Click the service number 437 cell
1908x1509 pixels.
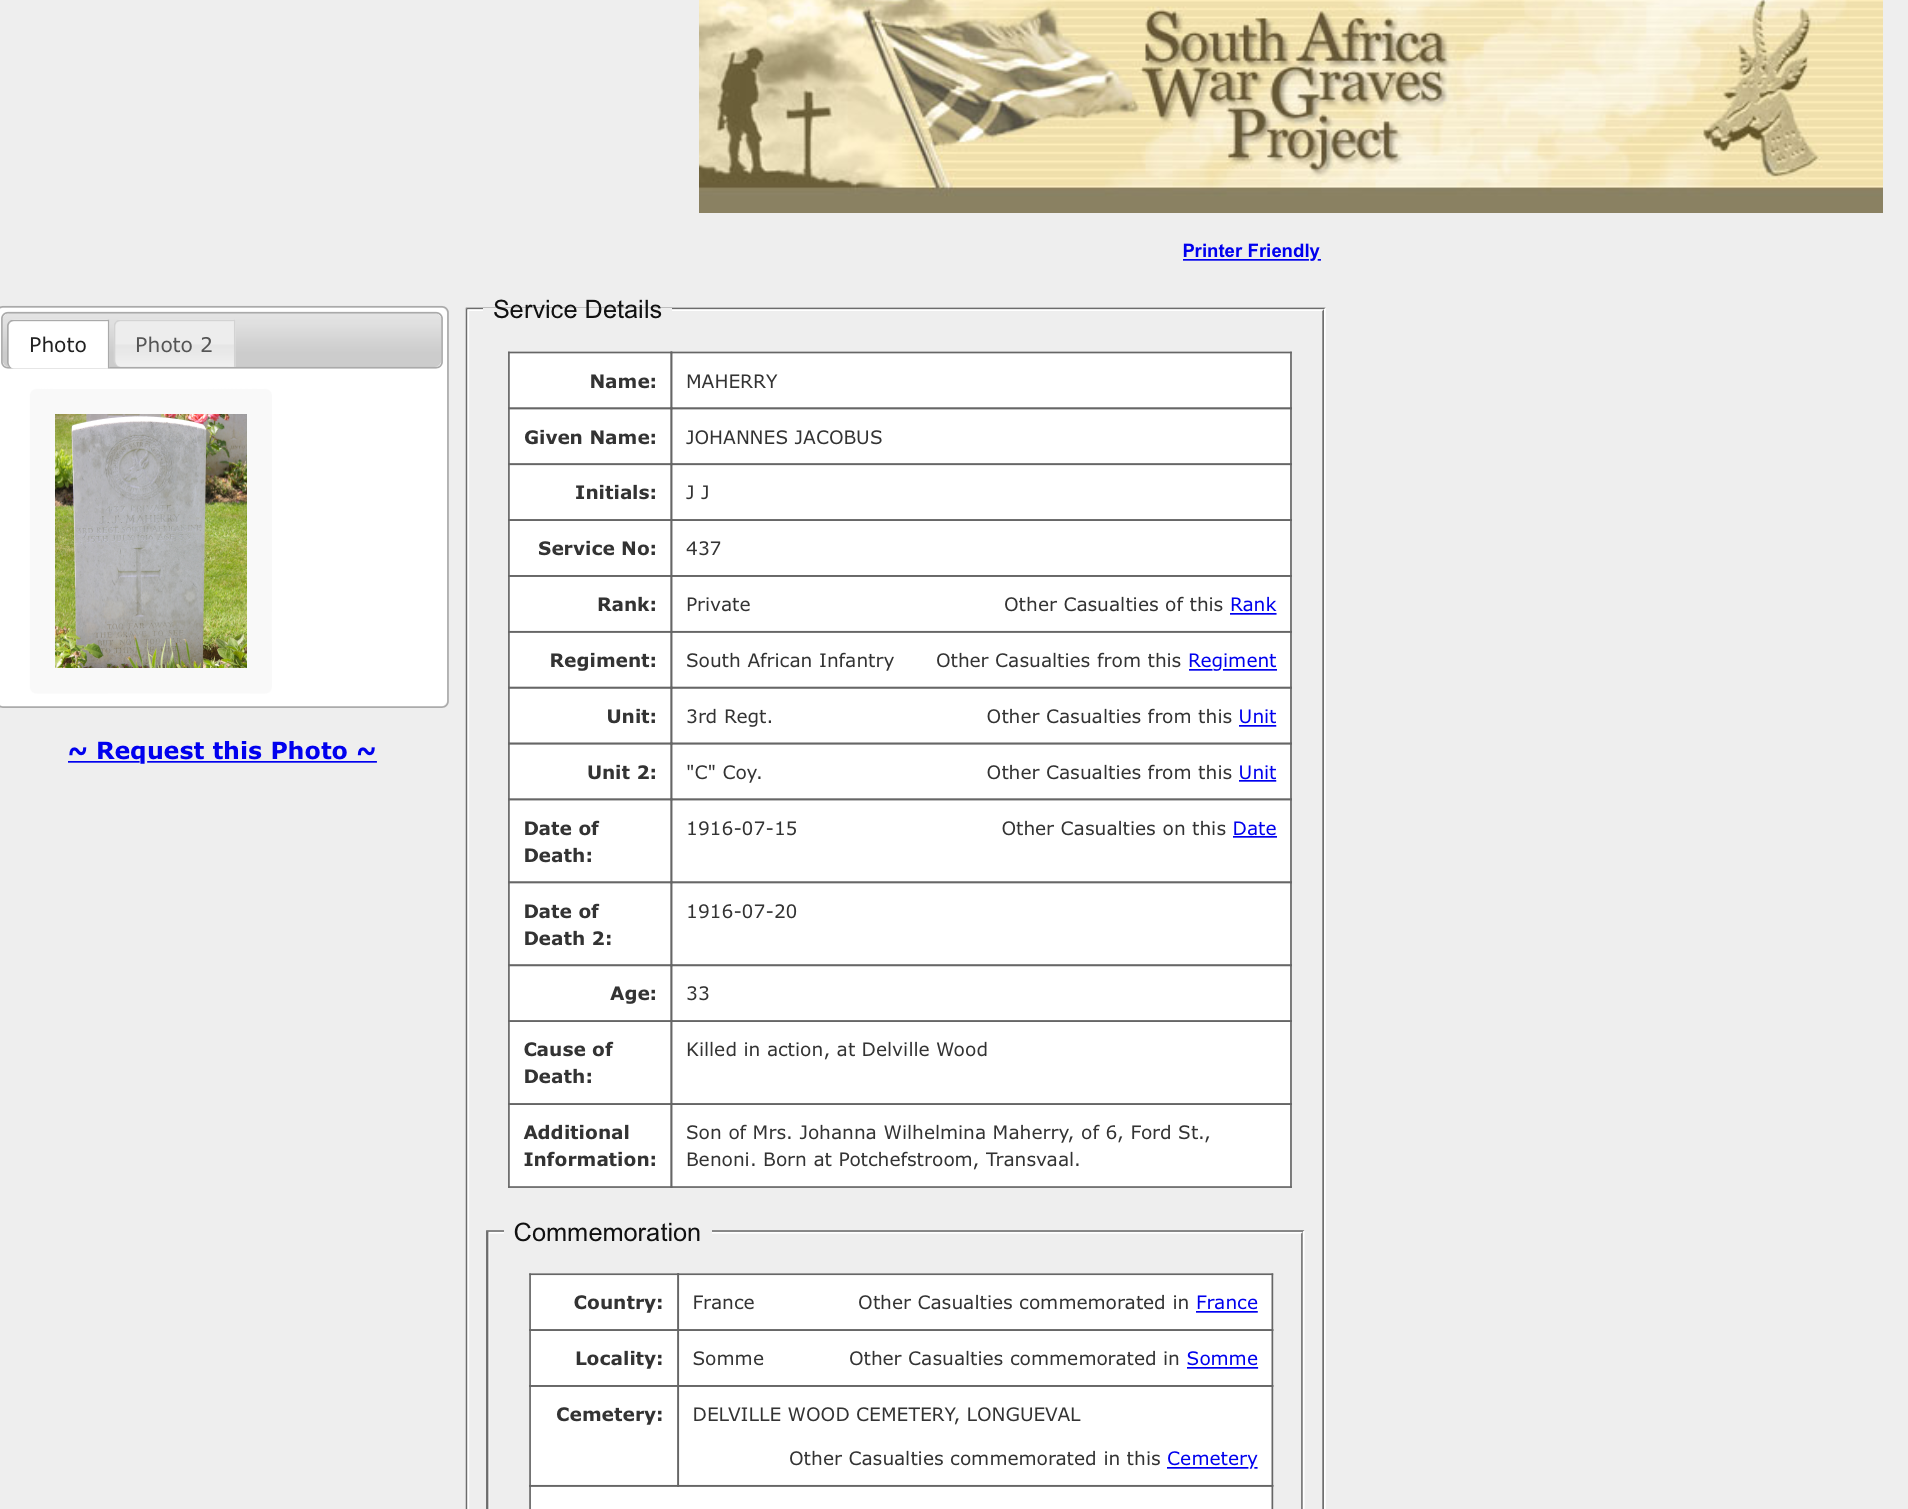coord(704,549)
